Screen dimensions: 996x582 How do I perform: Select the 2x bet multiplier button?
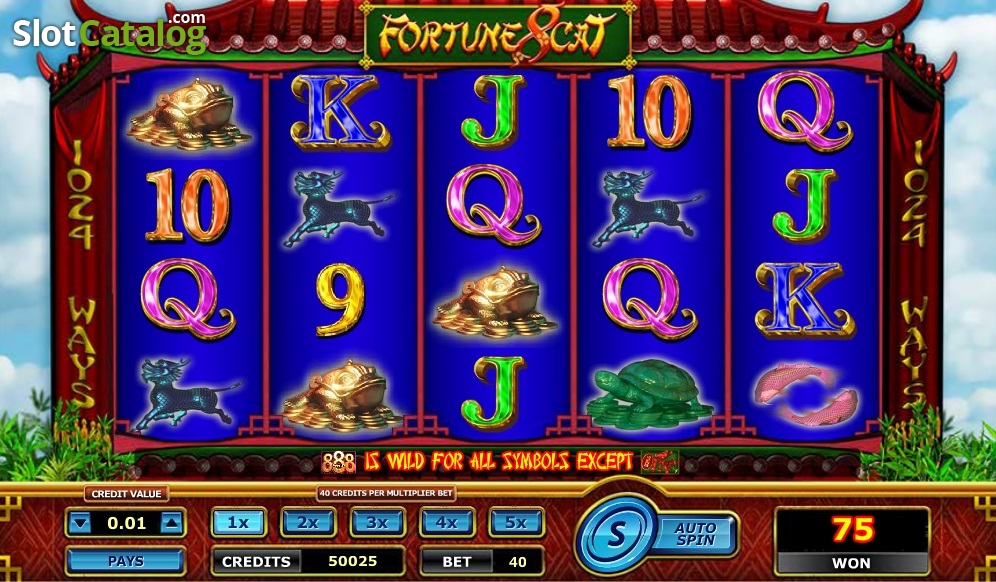point(308,522)
